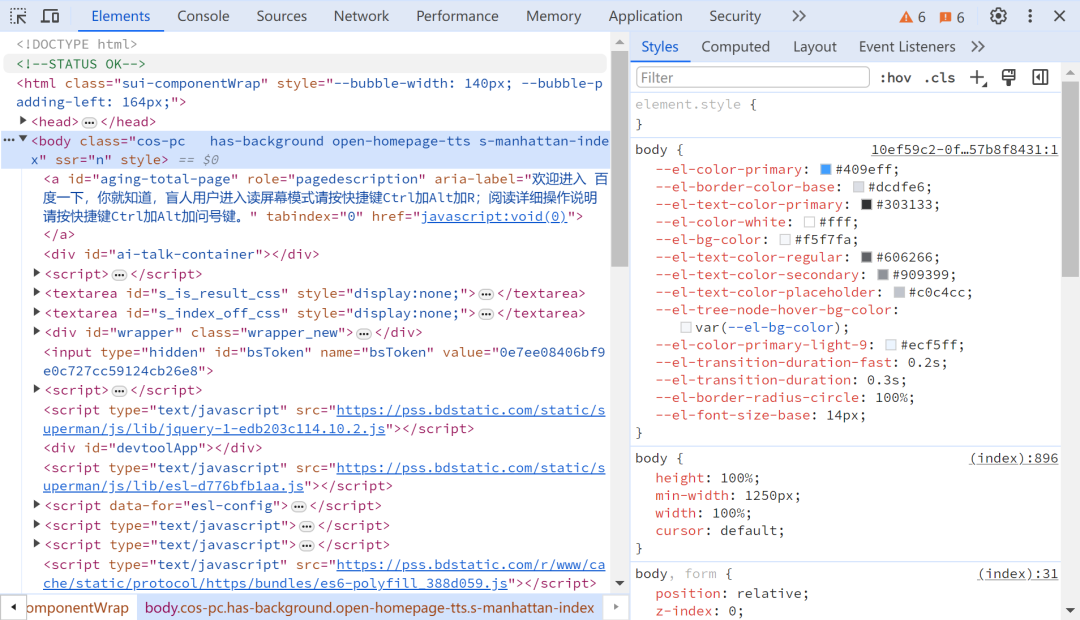Select the Computed sub-tab
This screenshot has height=620, width=1080.
point(736,47)
